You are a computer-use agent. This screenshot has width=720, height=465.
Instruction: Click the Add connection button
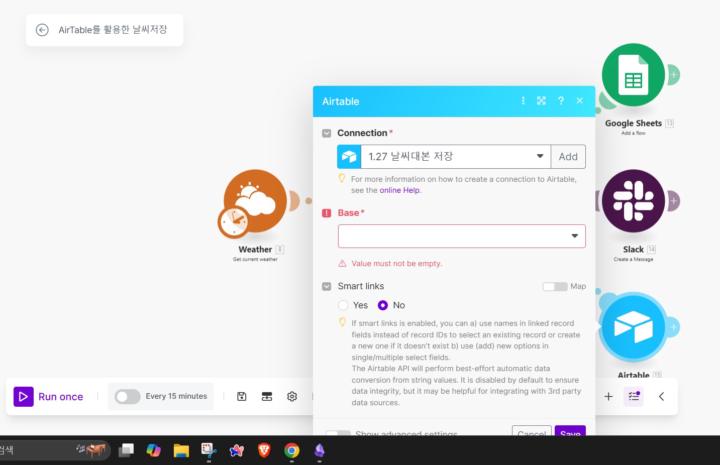coord(568,157)
